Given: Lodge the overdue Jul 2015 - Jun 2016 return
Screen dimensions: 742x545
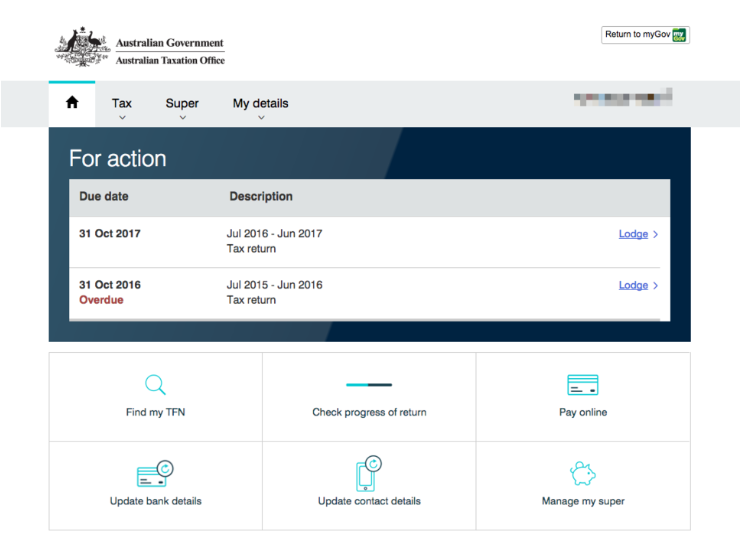Looking at the screenshot, I should click(x=633, y=285).
